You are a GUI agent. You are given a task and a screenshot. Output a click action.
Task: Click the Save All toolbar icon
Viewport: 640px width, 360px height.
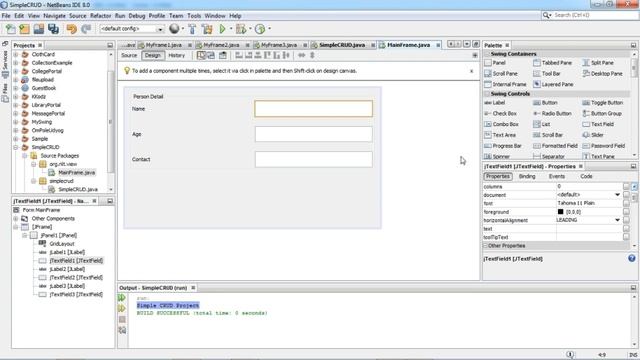click(x=53, y=29)
